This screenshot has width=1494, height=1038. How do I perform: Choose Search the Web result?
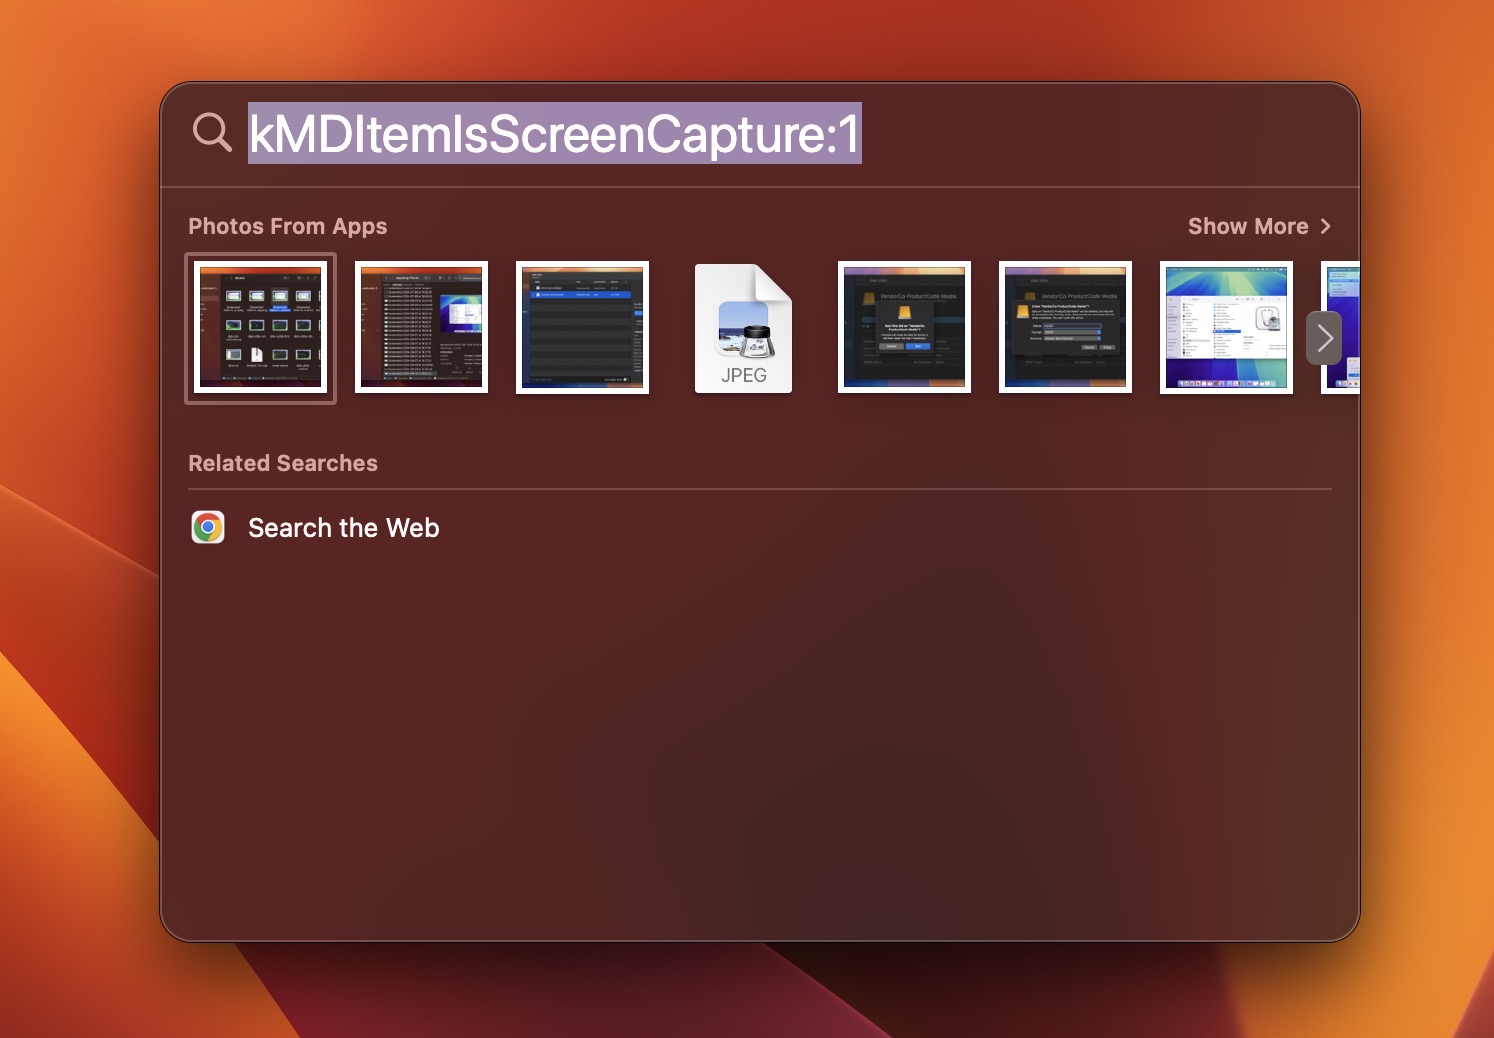(760, 527)
